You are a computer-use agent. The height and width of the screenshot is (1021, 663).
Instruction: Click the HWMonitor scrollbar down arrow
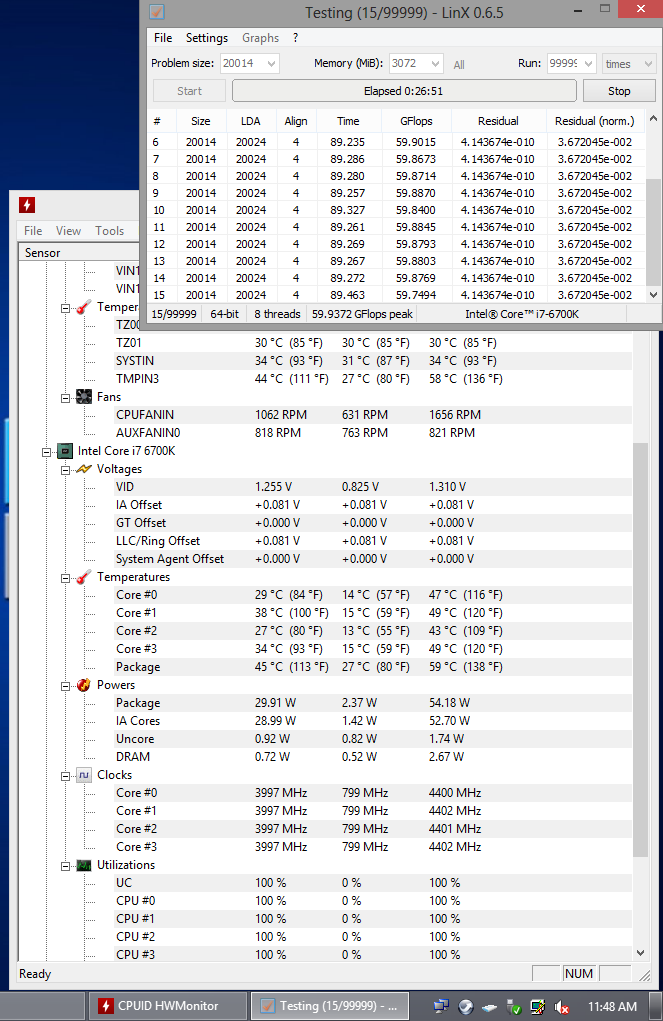pyautogui.click(x=640, y=953)
